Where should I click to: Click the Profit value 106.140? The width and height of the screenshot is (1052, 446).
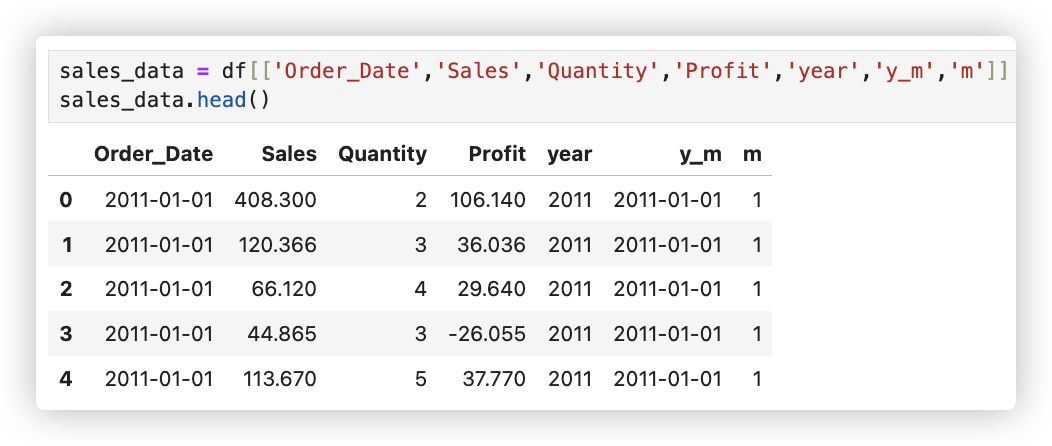click(x=487, y=200)
